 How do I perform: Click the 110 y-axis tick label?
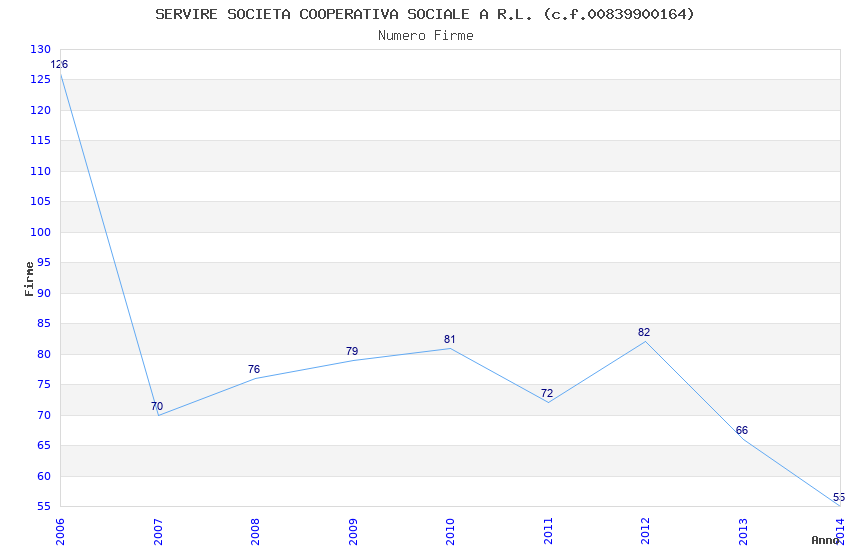[40, 171]
